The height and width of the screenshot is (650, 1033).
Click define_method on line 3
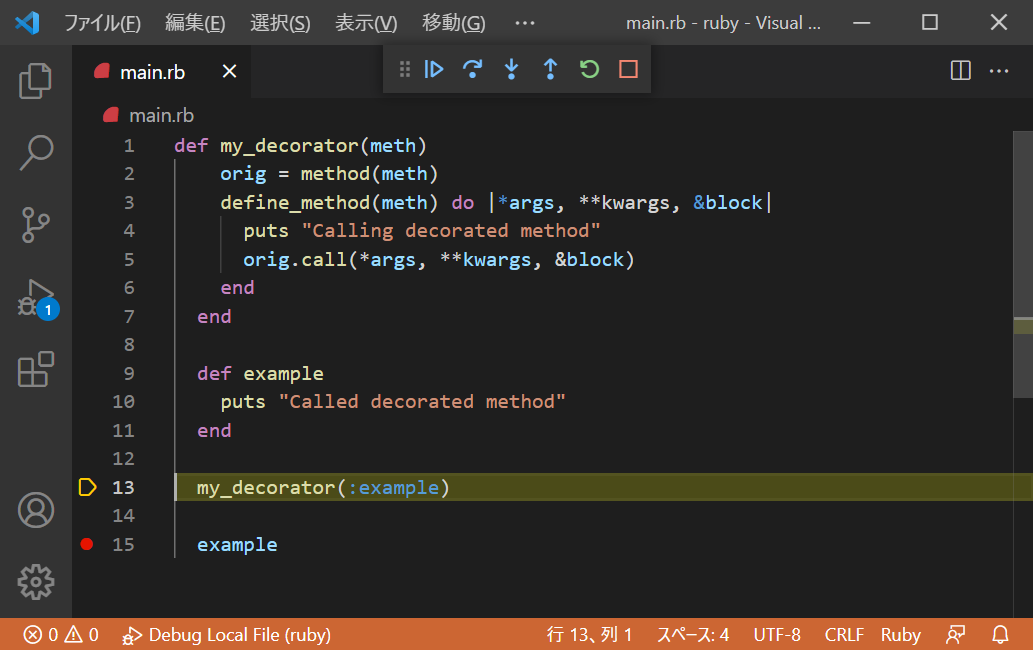pos(295,203)
